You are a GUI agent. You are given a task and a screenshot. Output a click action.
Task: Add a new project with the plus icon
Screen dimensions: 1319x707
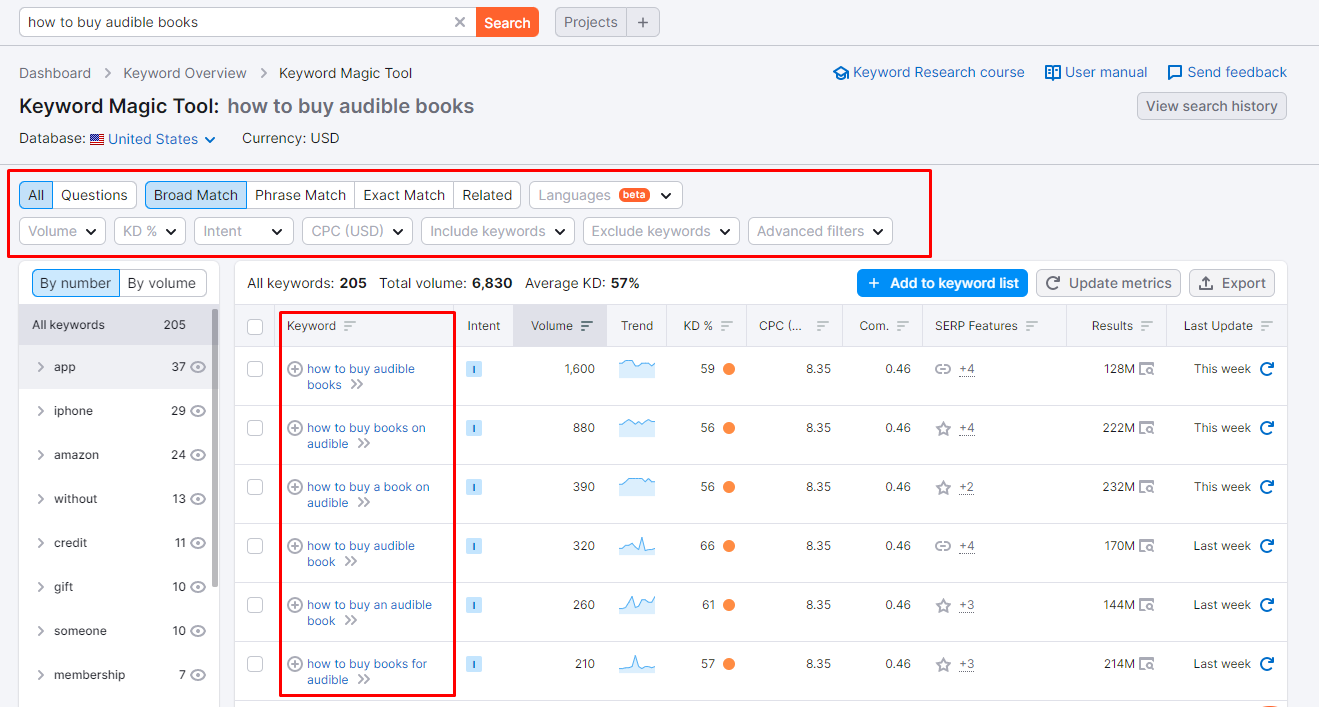643,22
